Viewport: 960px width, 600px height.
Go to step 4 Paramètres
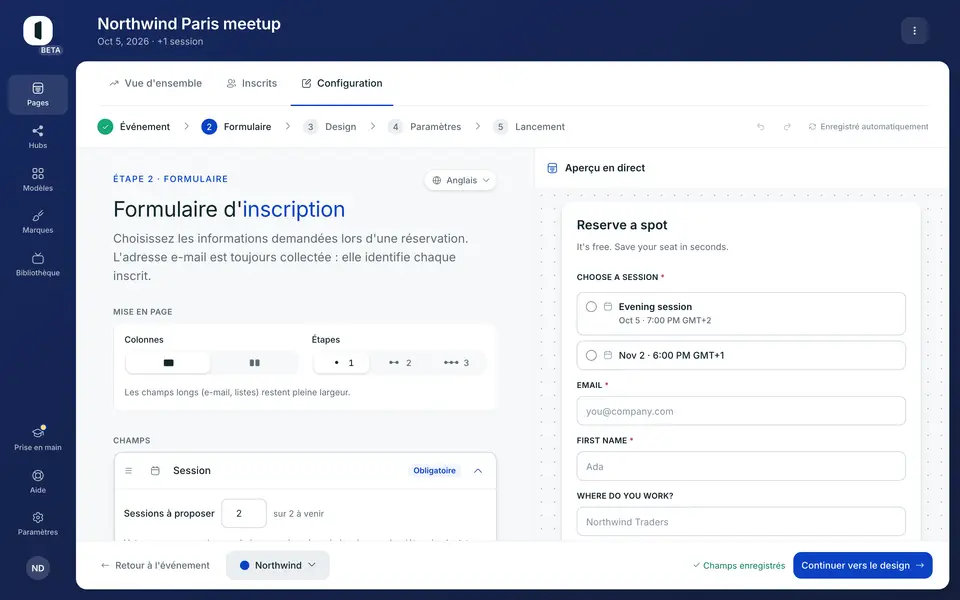424,127
